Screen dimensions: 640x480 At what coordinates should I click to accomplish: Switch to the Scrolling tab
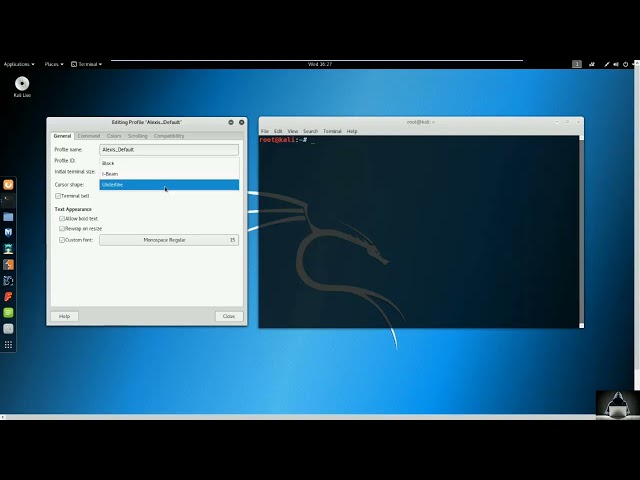[138, 136]
